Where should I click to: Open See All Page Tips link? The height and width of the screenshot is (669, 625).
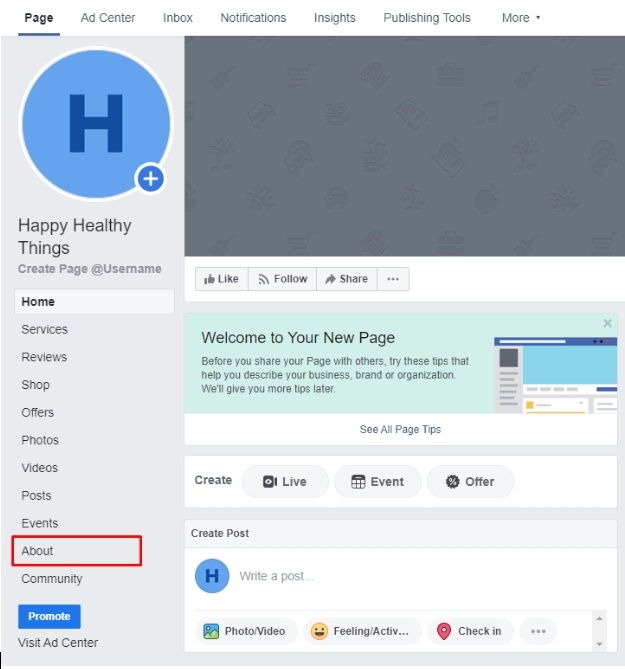coord(400,429)
